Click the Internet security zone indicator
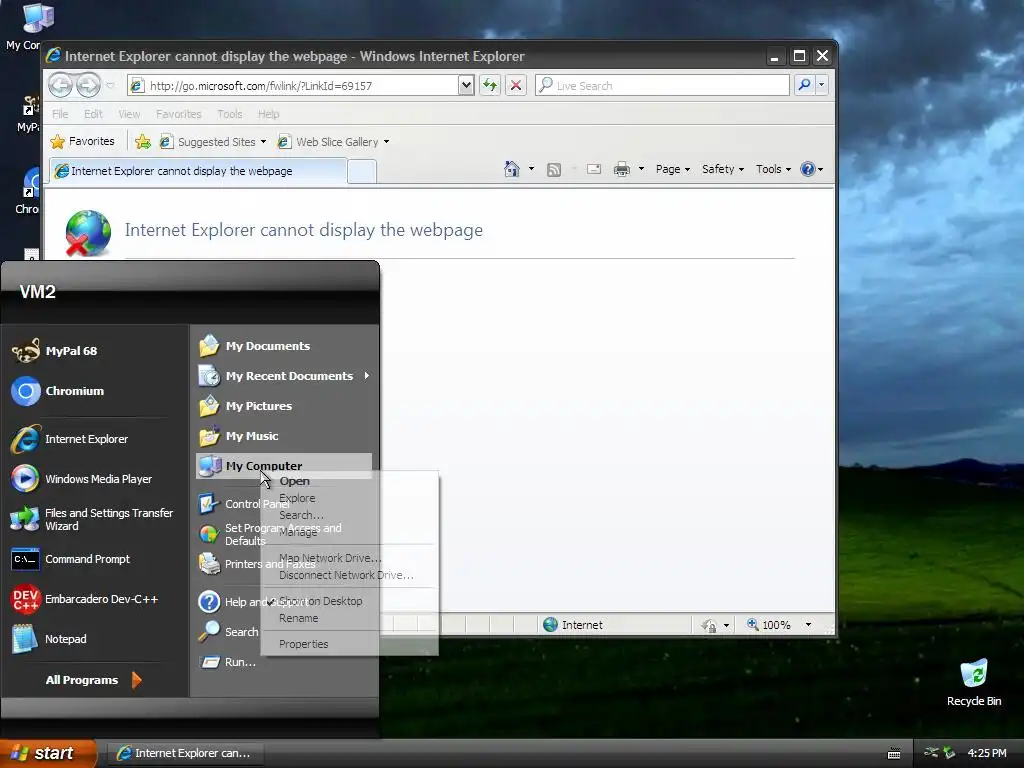Screen dimensions: 1024x768 (573, 625)
